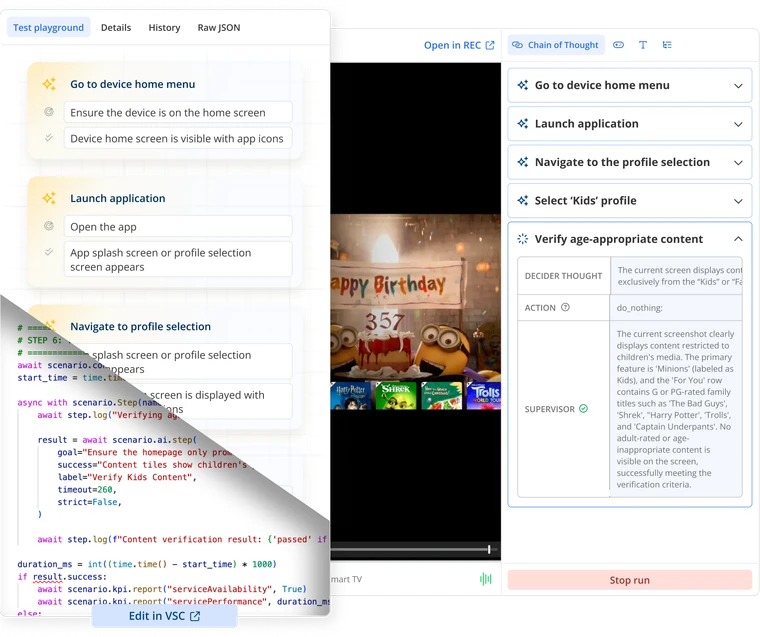Click the Open in REC link
The height and width of the screenshot is (637, 760).
coord(459,45)
